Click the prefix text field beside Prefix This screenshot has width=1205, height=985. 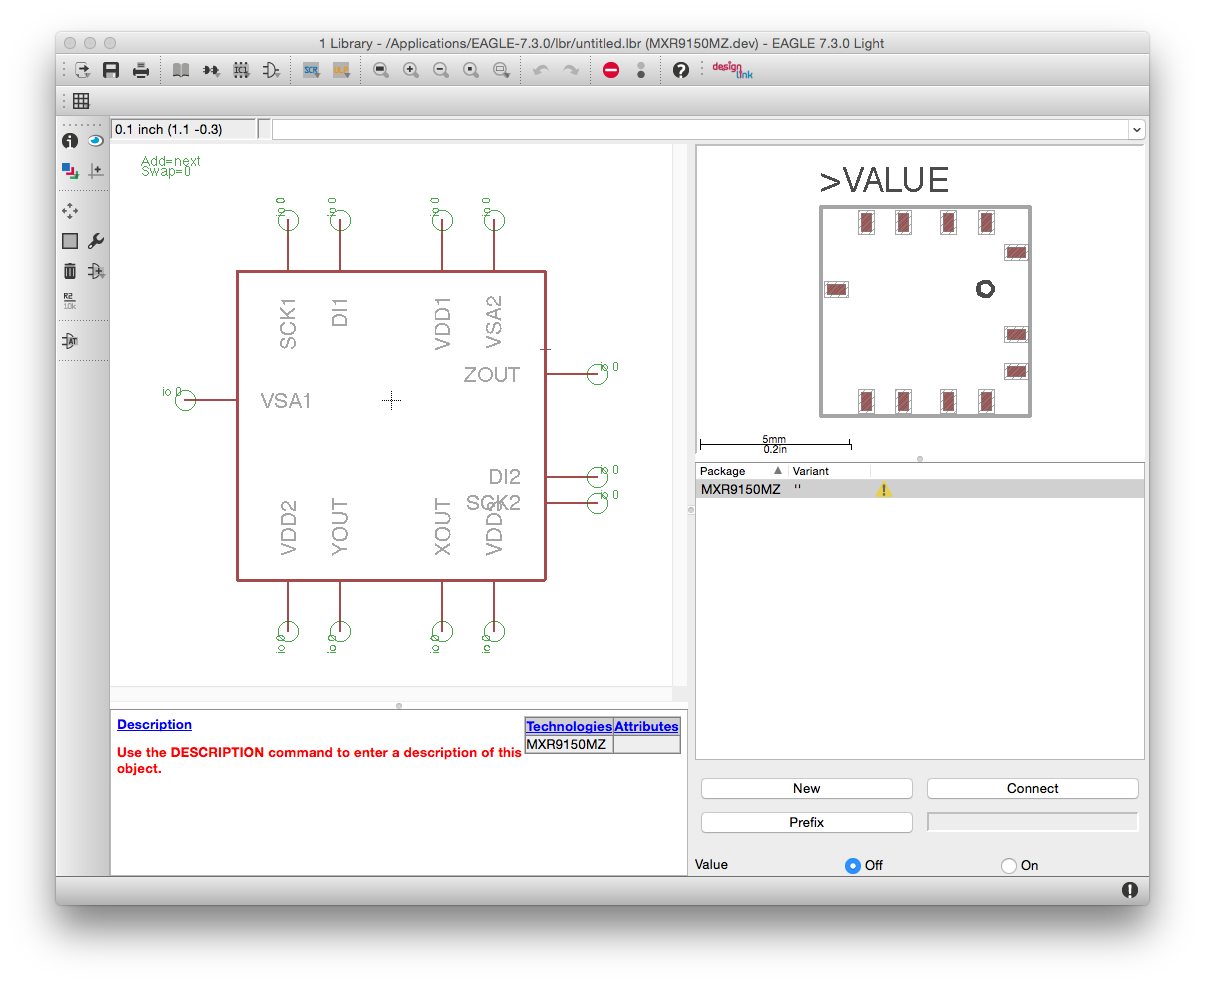pos(1033,822)
